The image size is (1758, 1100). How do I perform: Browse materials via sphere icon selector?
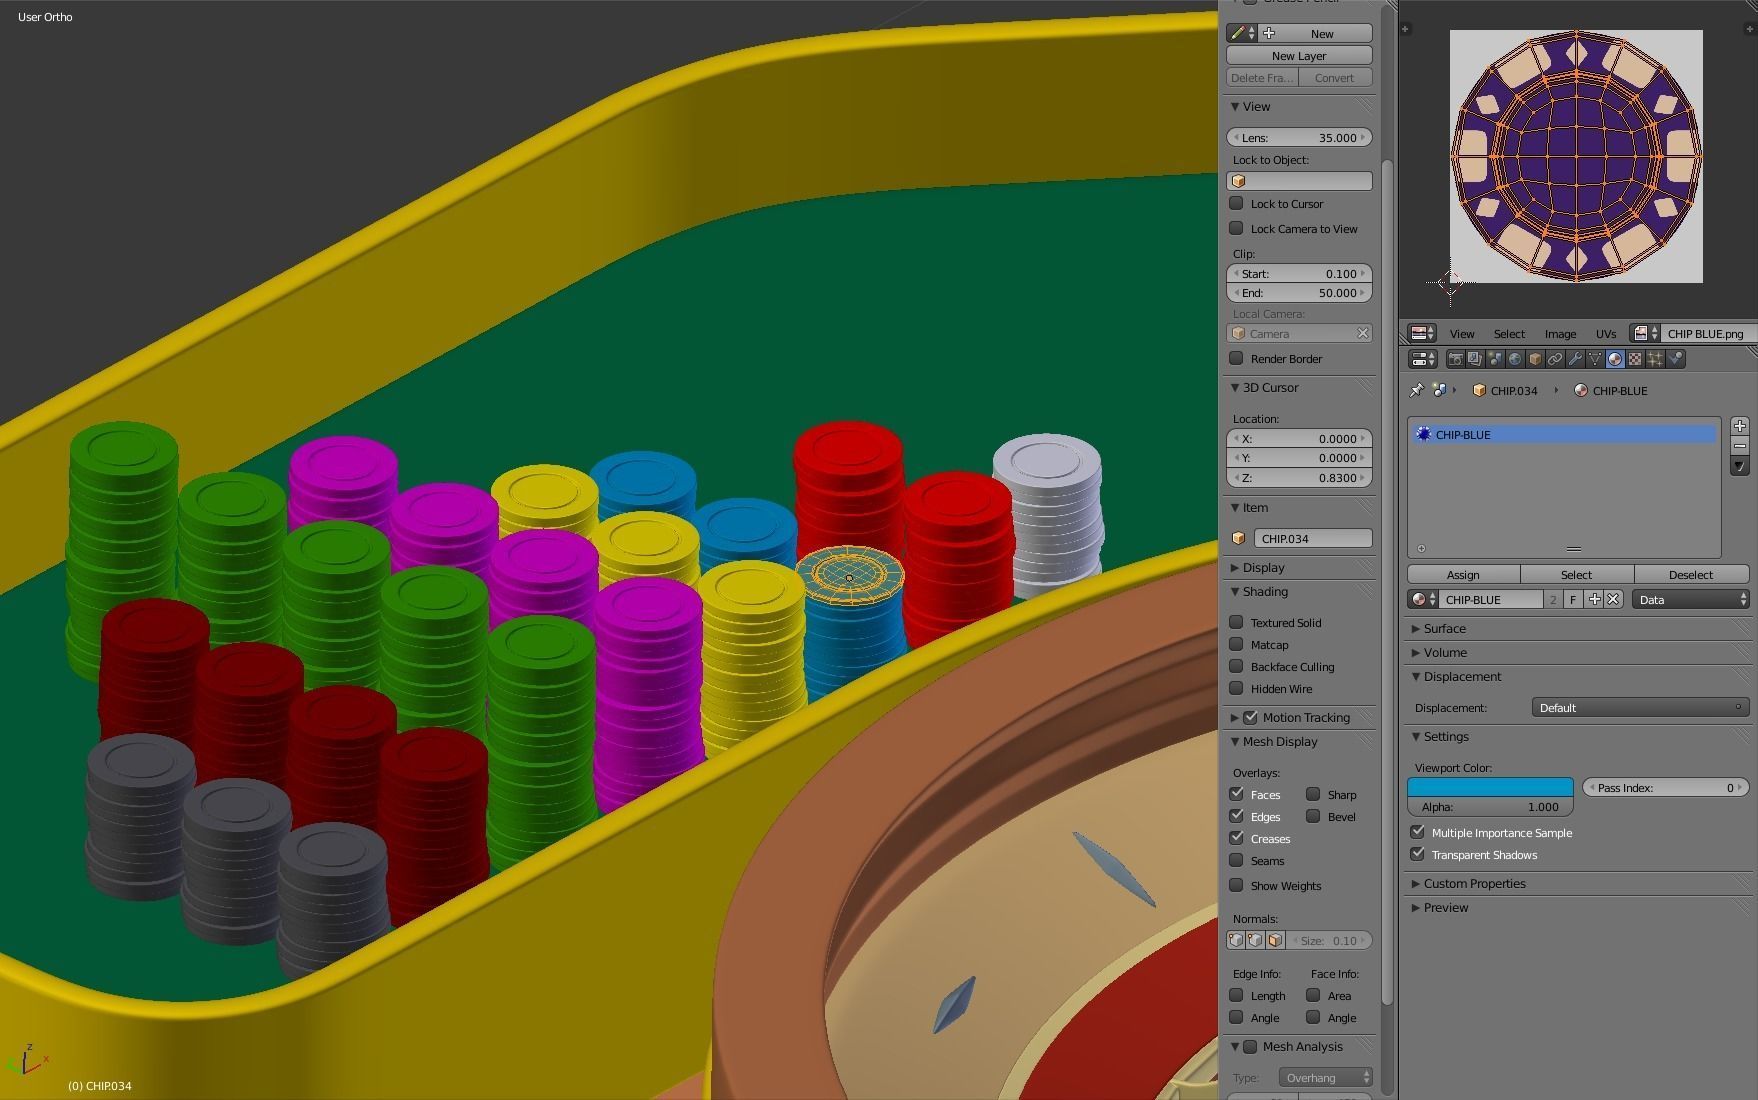pos(1422,600)
